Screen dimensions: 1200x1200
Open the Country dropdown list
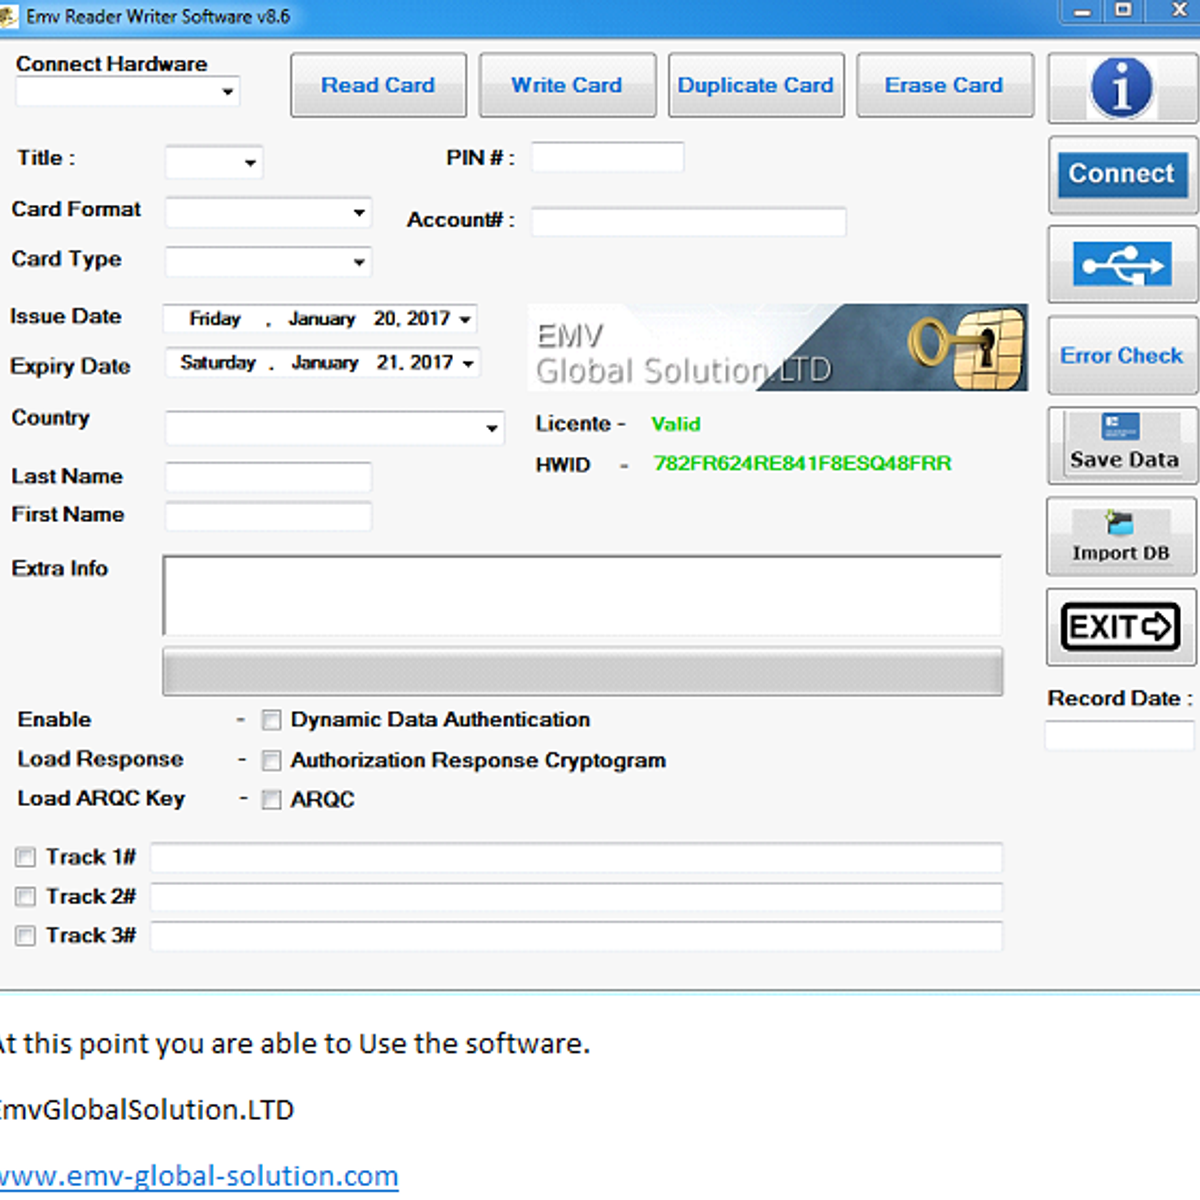click(492, 428)
